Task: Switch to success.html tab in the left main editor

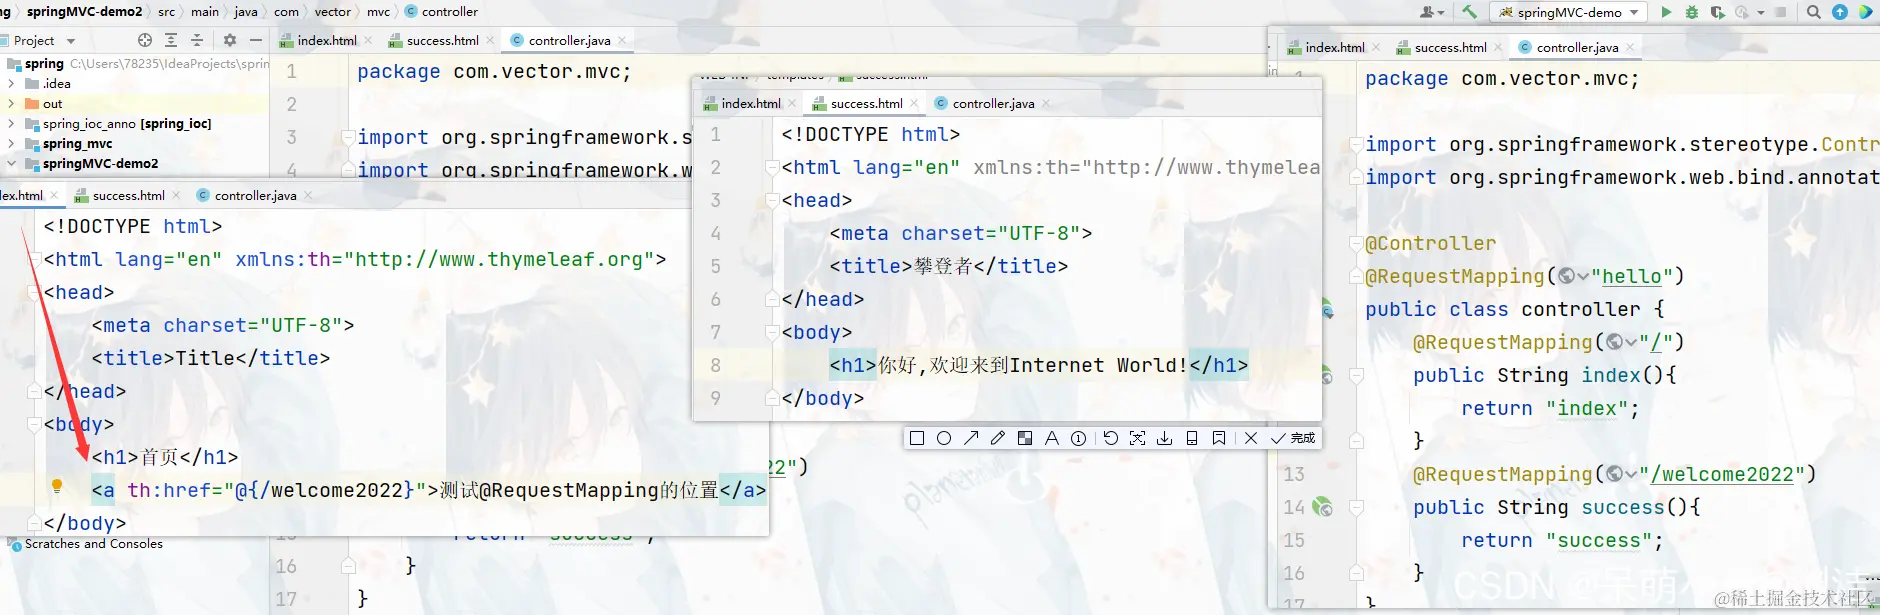Action: (x=442, y=41)
